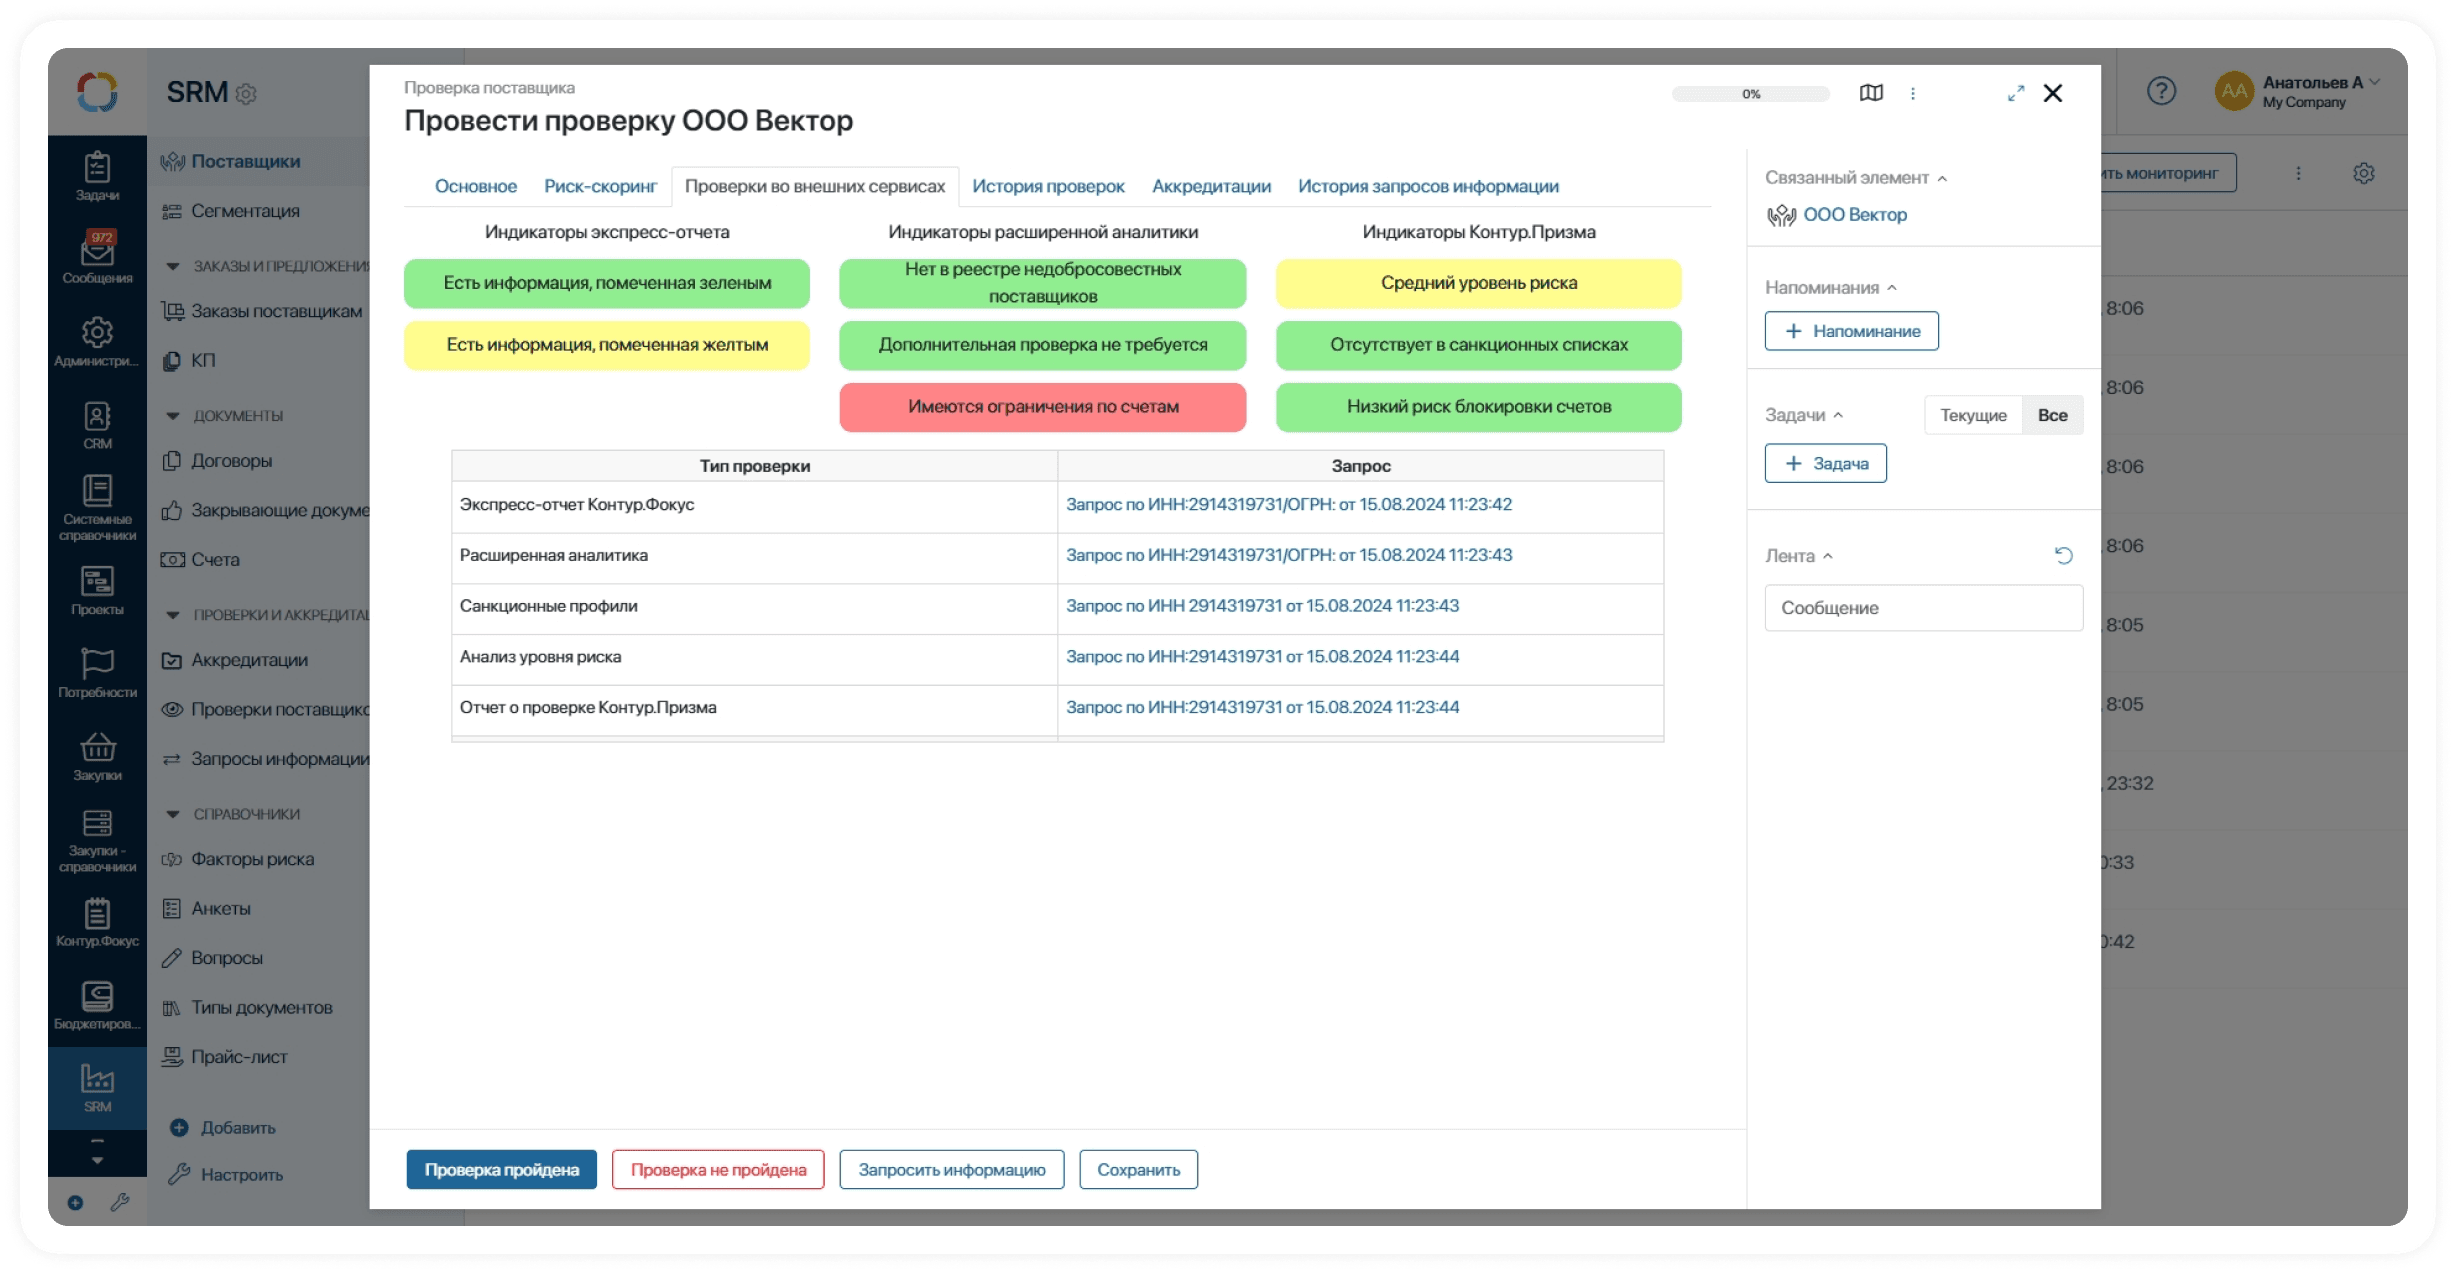Open Сообщения in the left sidebar
Screen dimensions: 2456x1274
[x=97, y=256]
